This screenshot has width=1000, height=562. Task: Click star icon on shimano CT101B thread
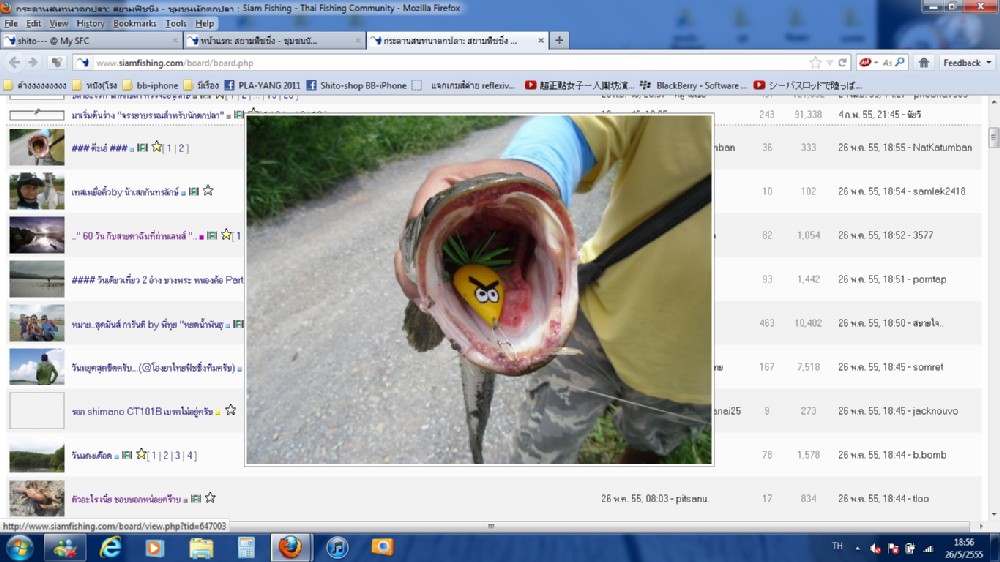(x=230, y=410)
